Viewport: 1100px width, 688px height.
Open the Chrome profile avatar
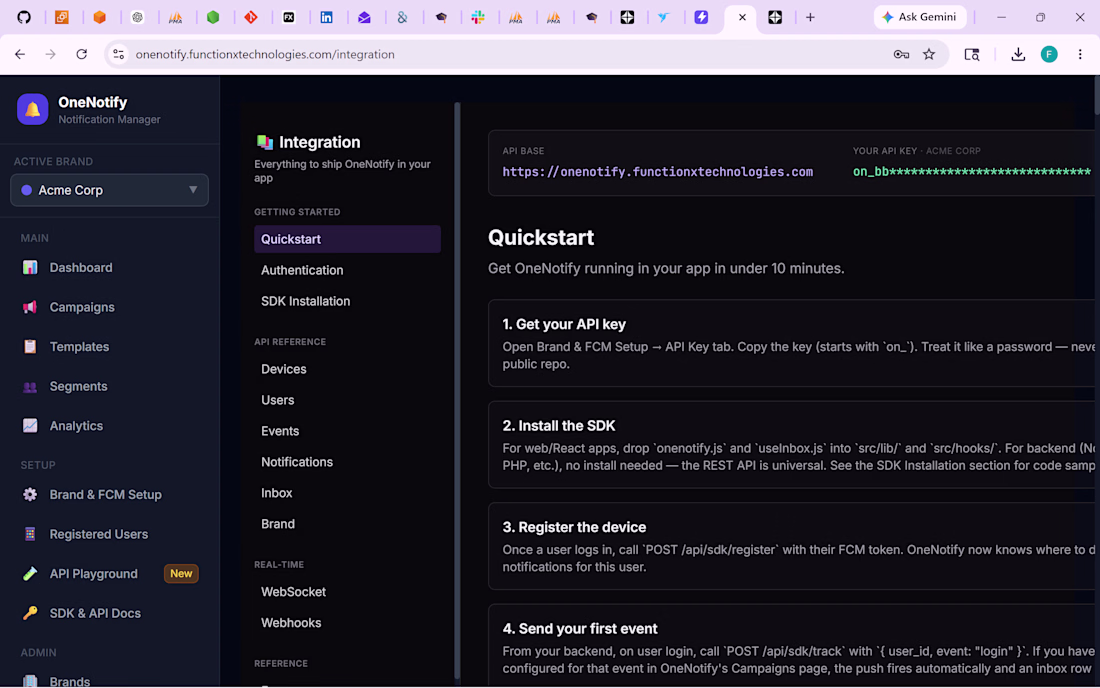[x=1049, y=54]
